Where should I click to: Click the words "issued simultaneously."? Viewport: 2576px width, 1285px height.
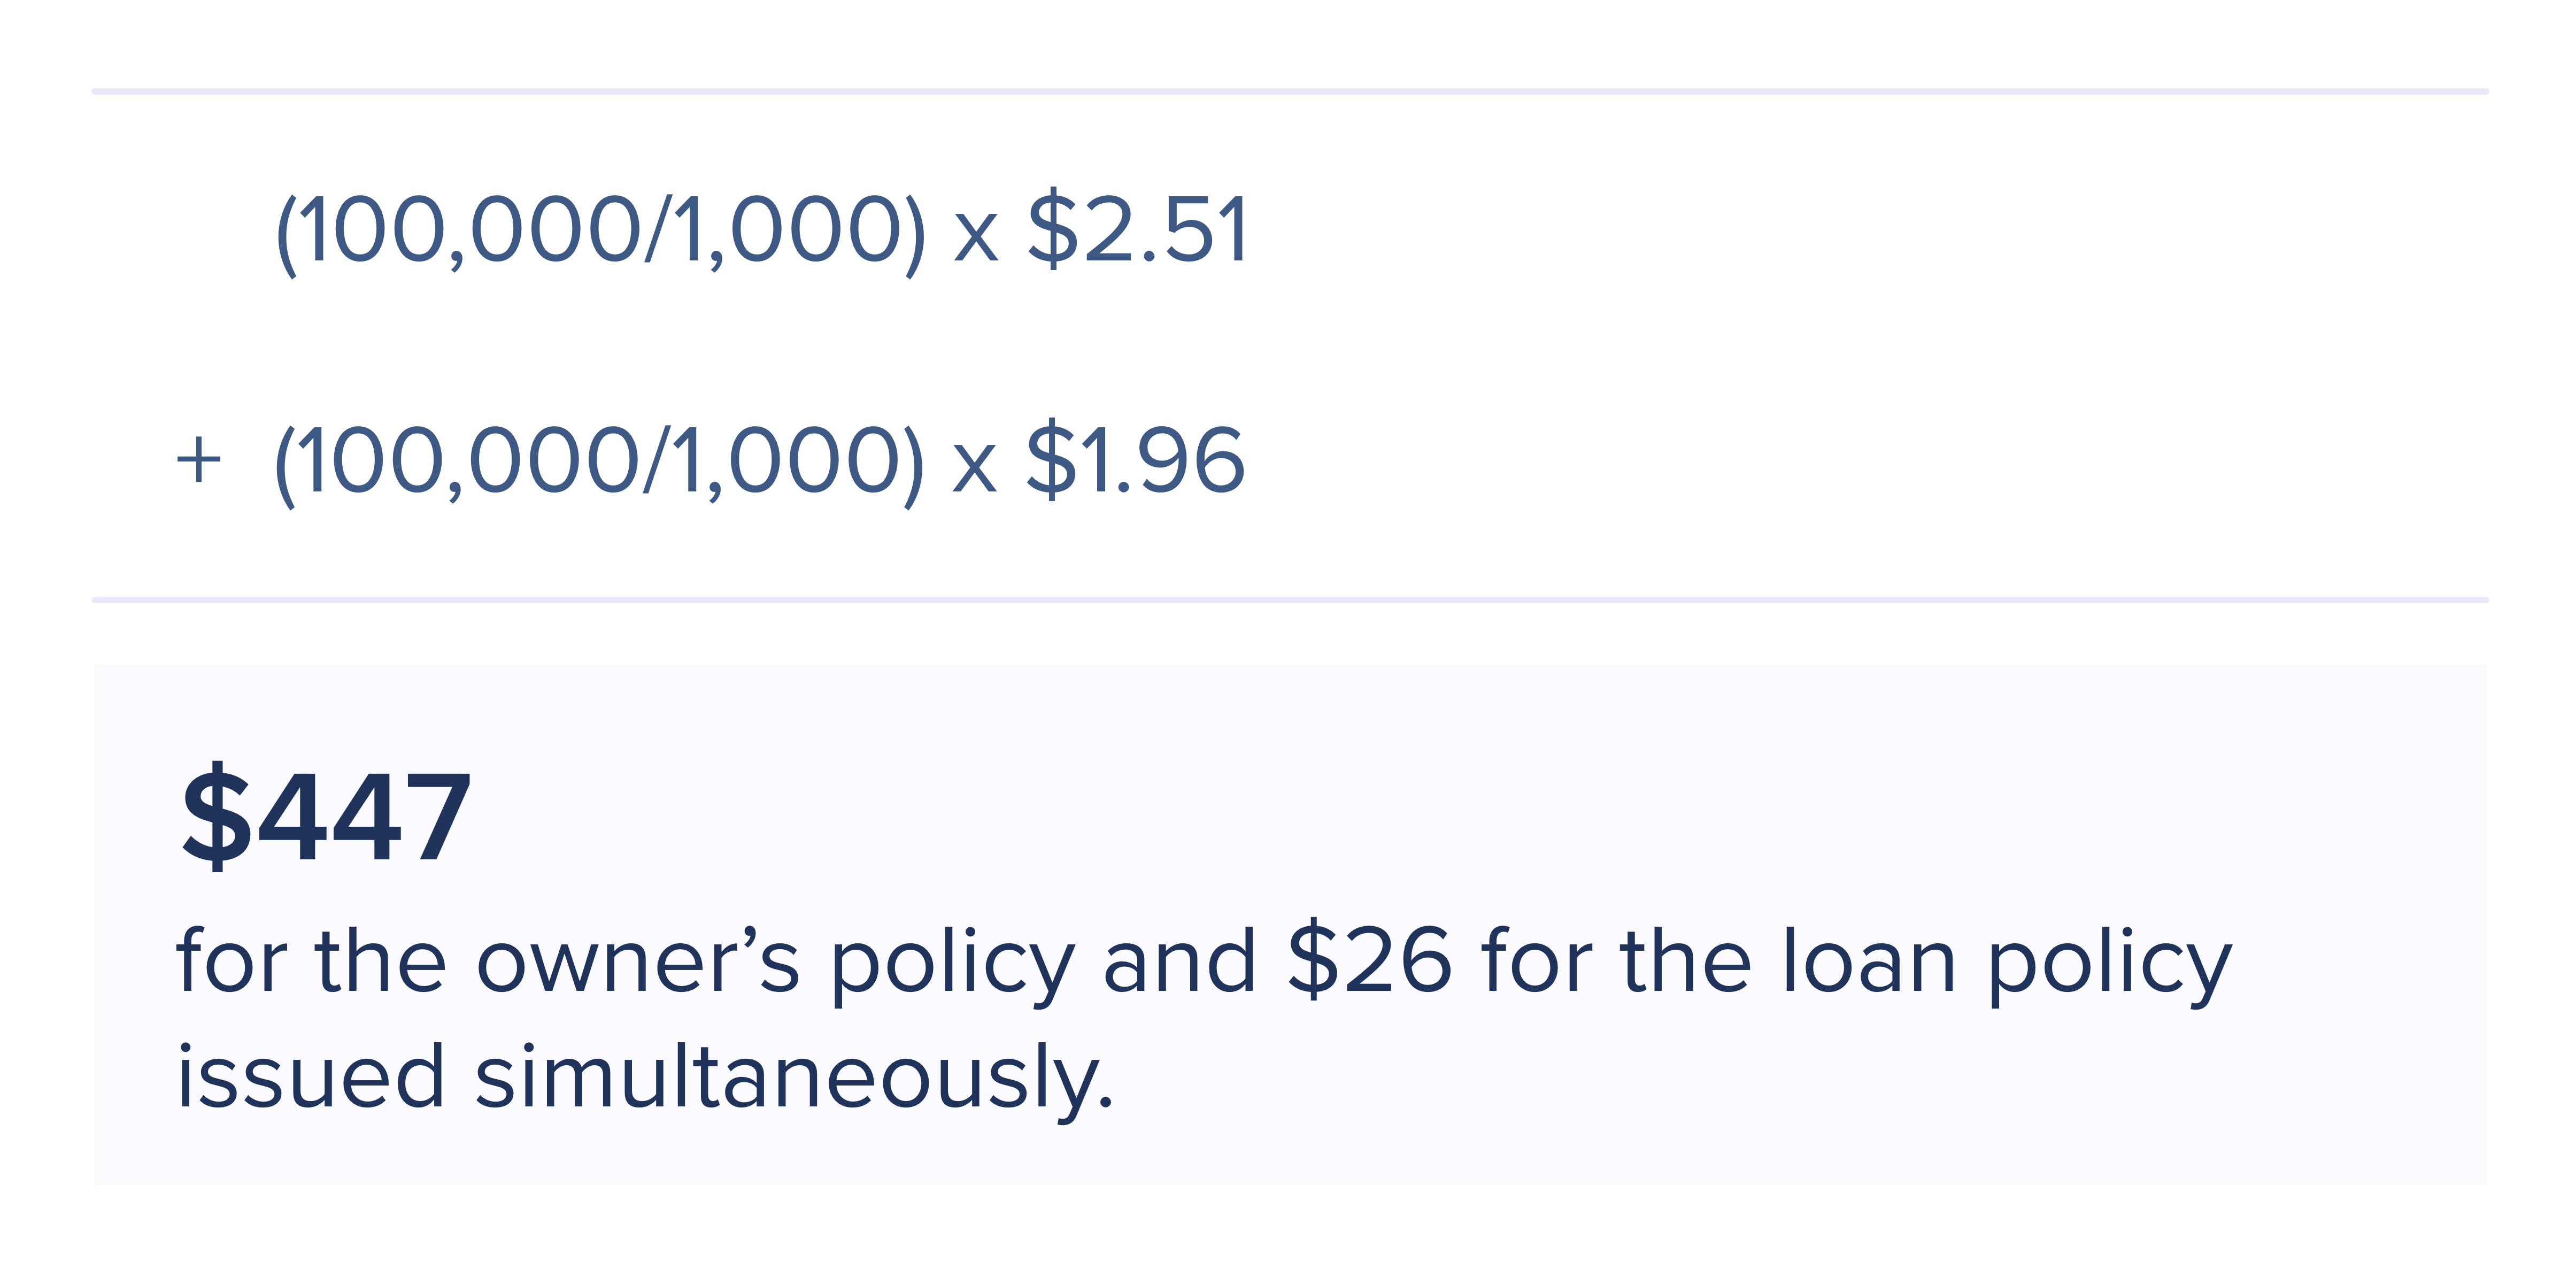[645, 1078]
